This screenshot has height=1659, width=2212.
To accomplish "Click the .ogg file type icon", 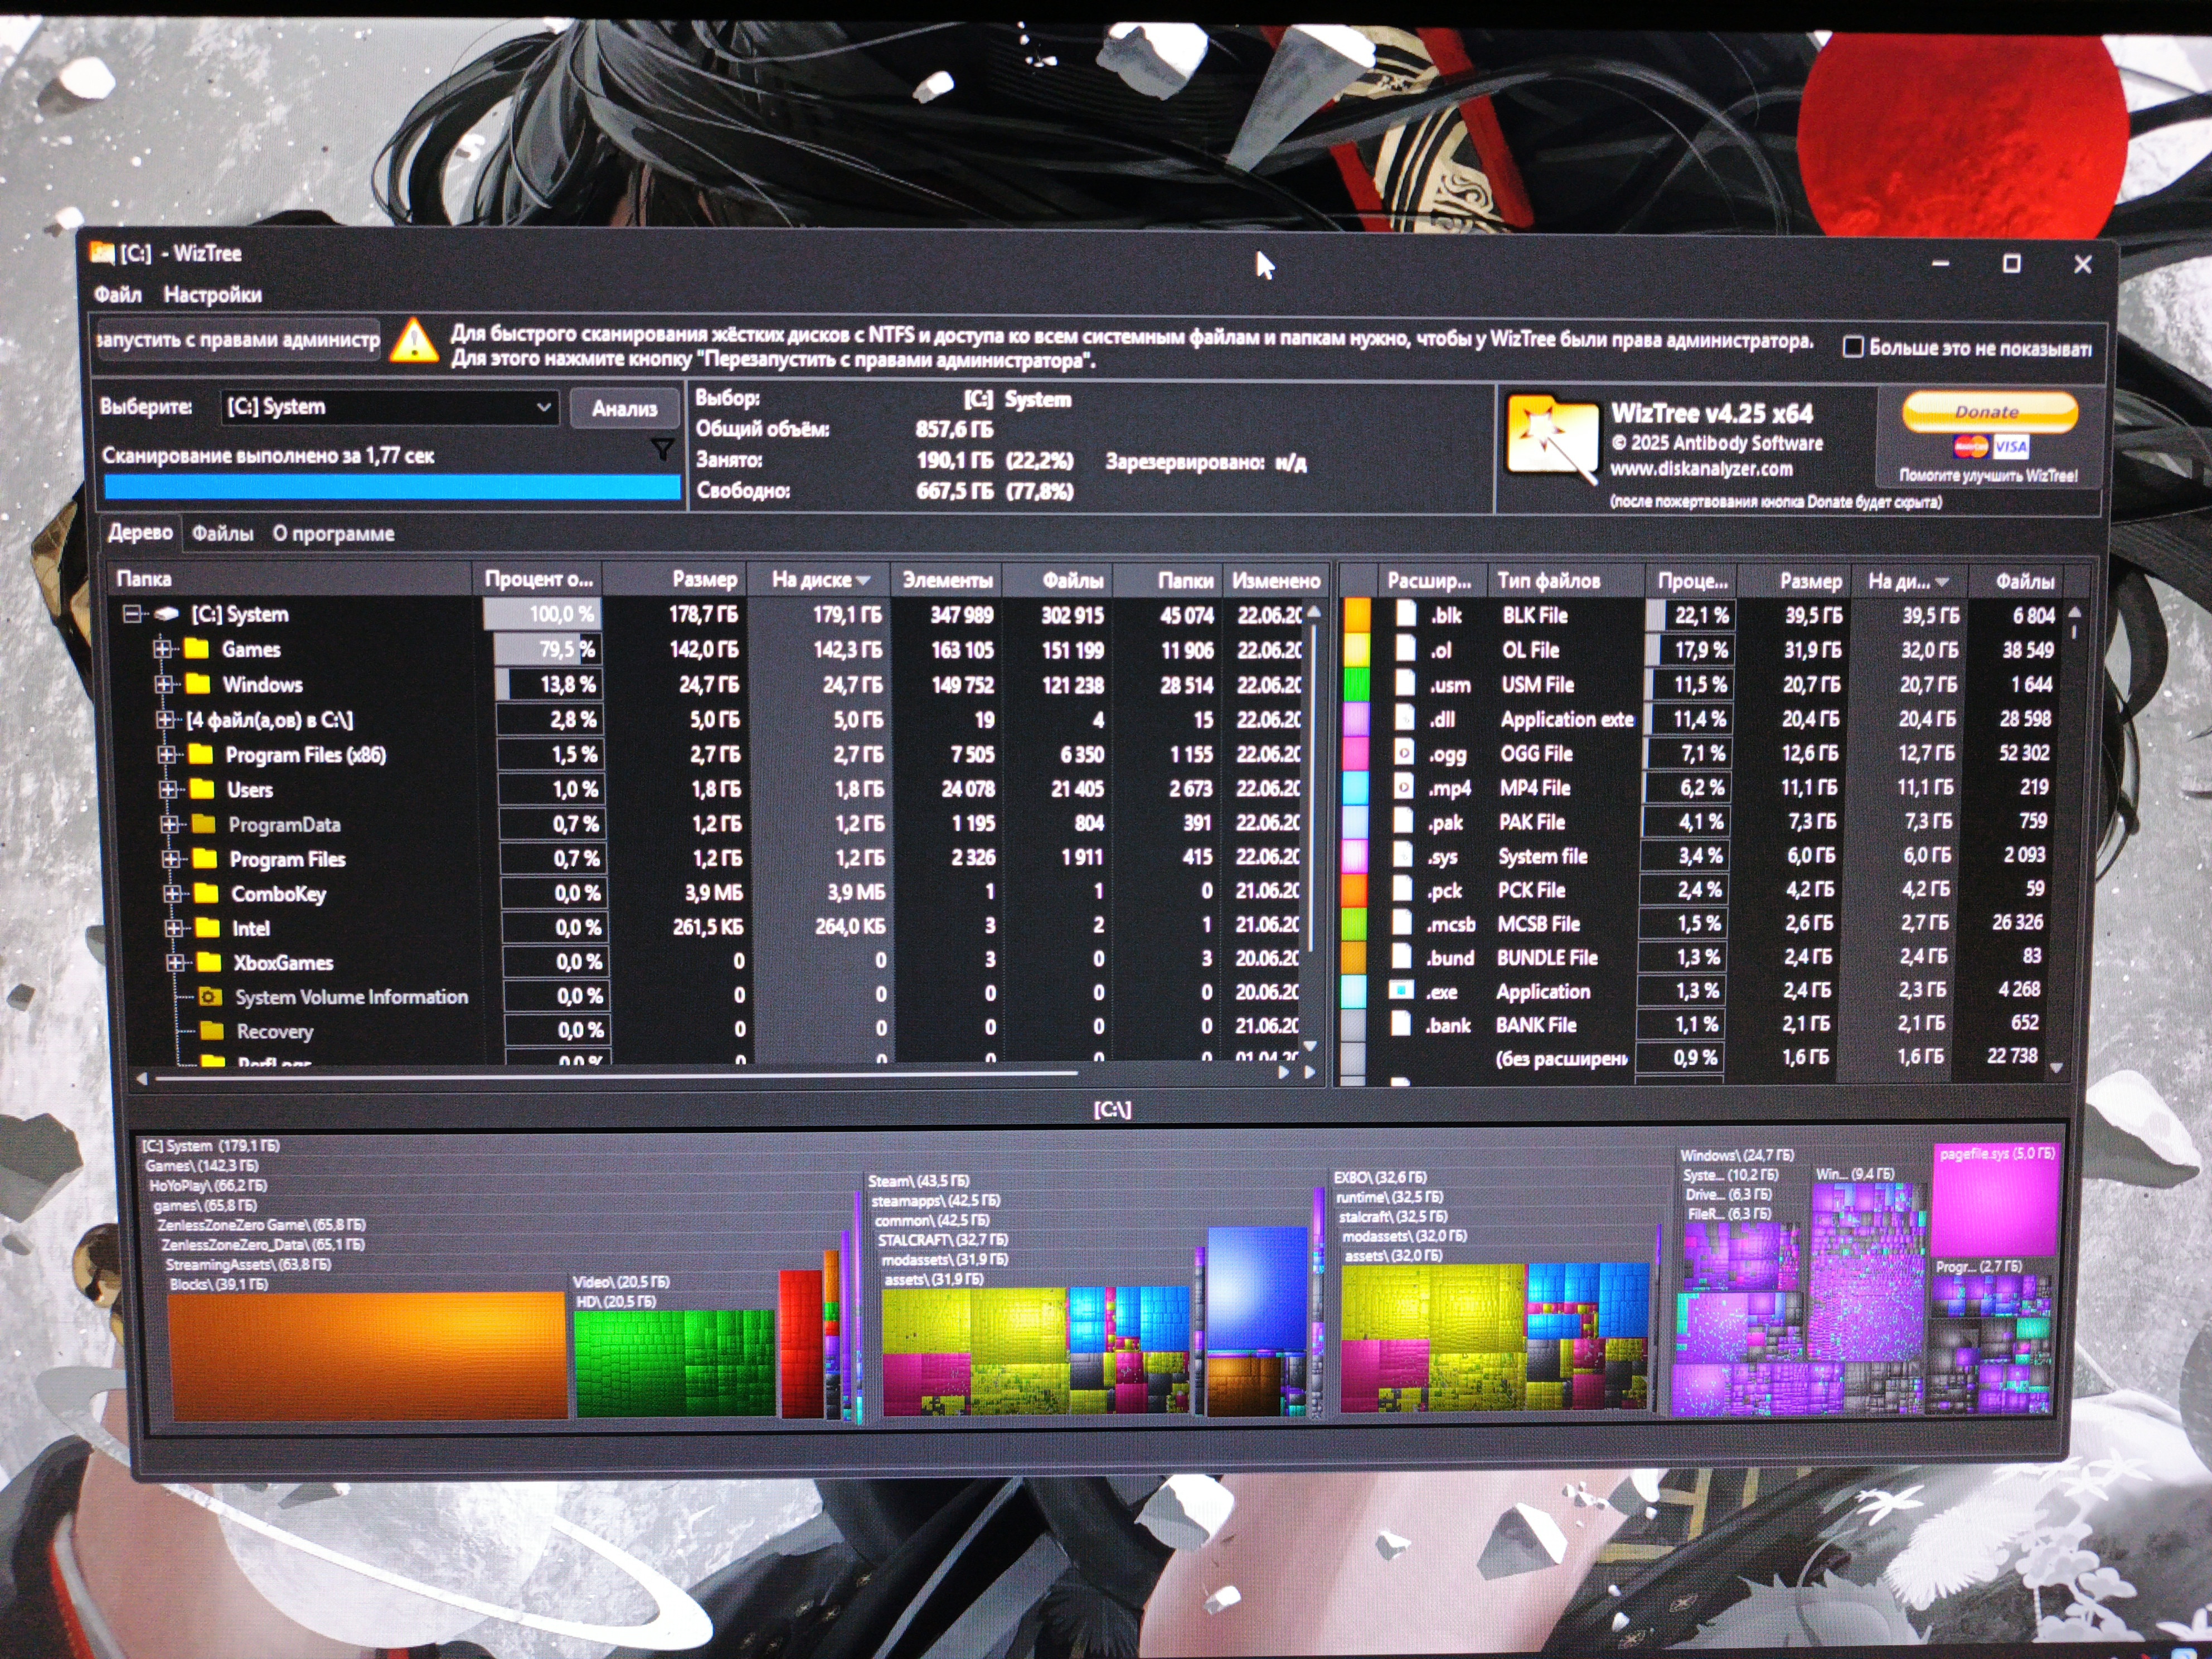I will pyautogui.click(x=1403, y=753).
